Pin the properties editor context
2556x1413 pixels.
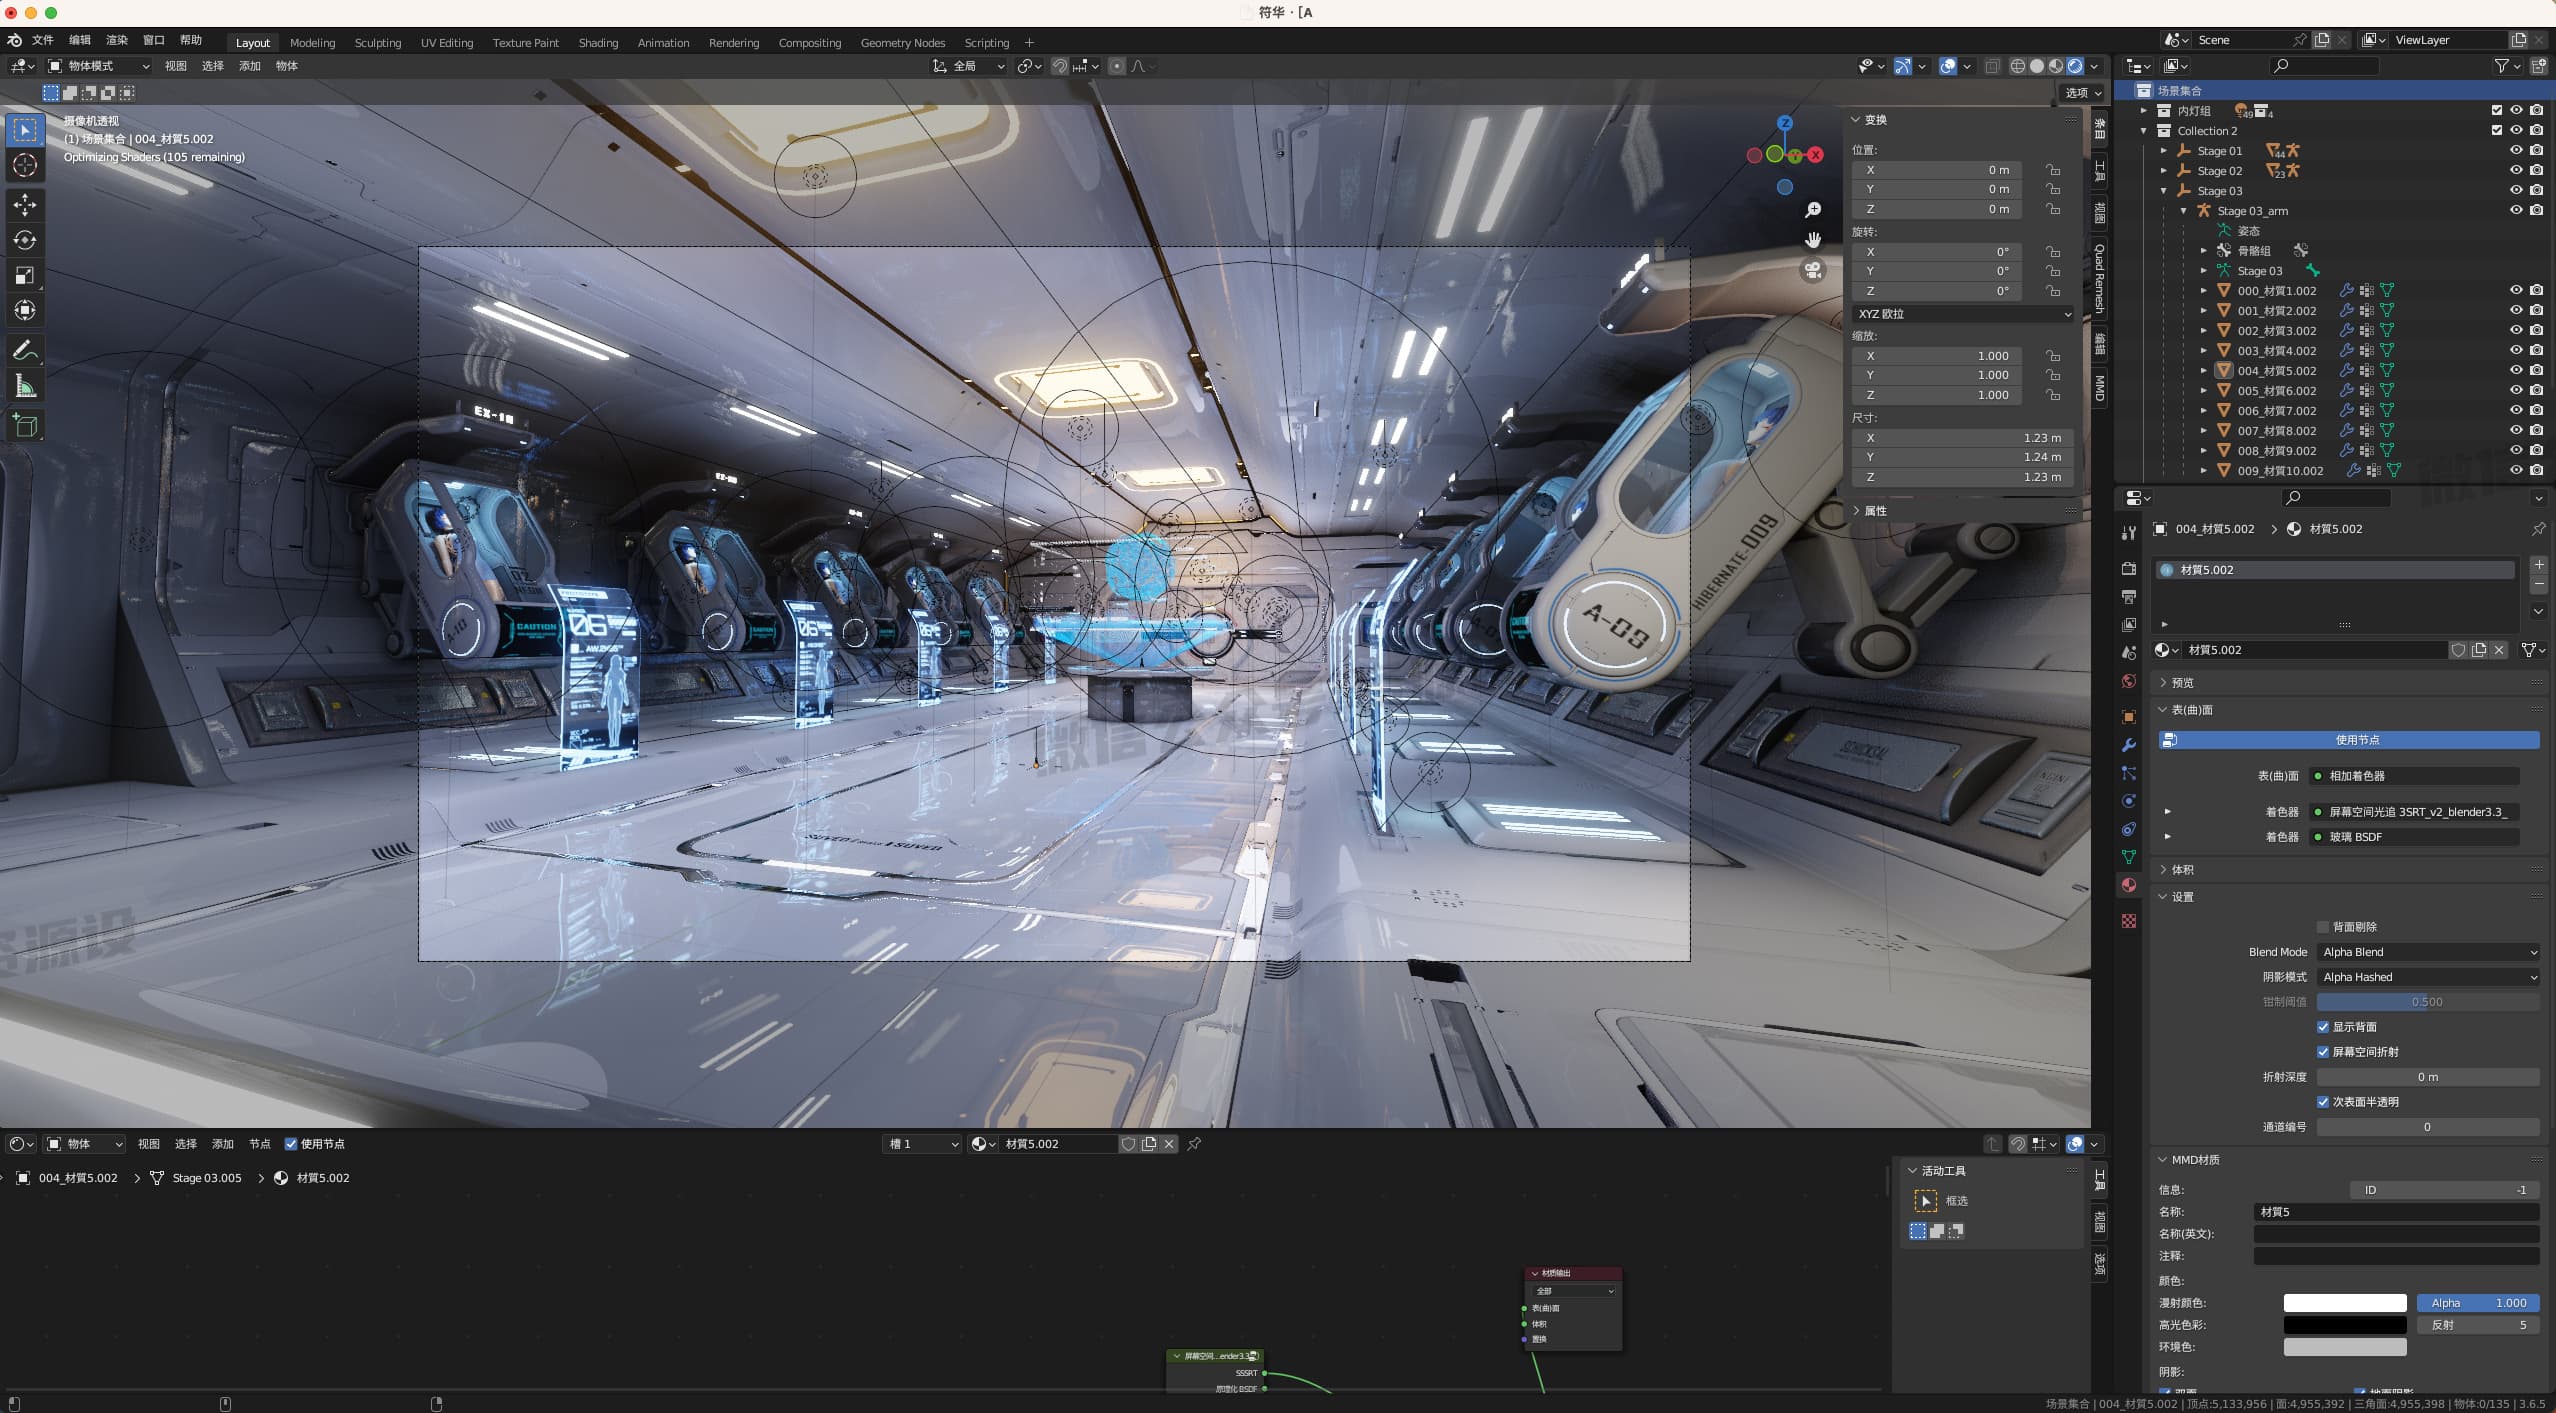(x=2538, y=528)
